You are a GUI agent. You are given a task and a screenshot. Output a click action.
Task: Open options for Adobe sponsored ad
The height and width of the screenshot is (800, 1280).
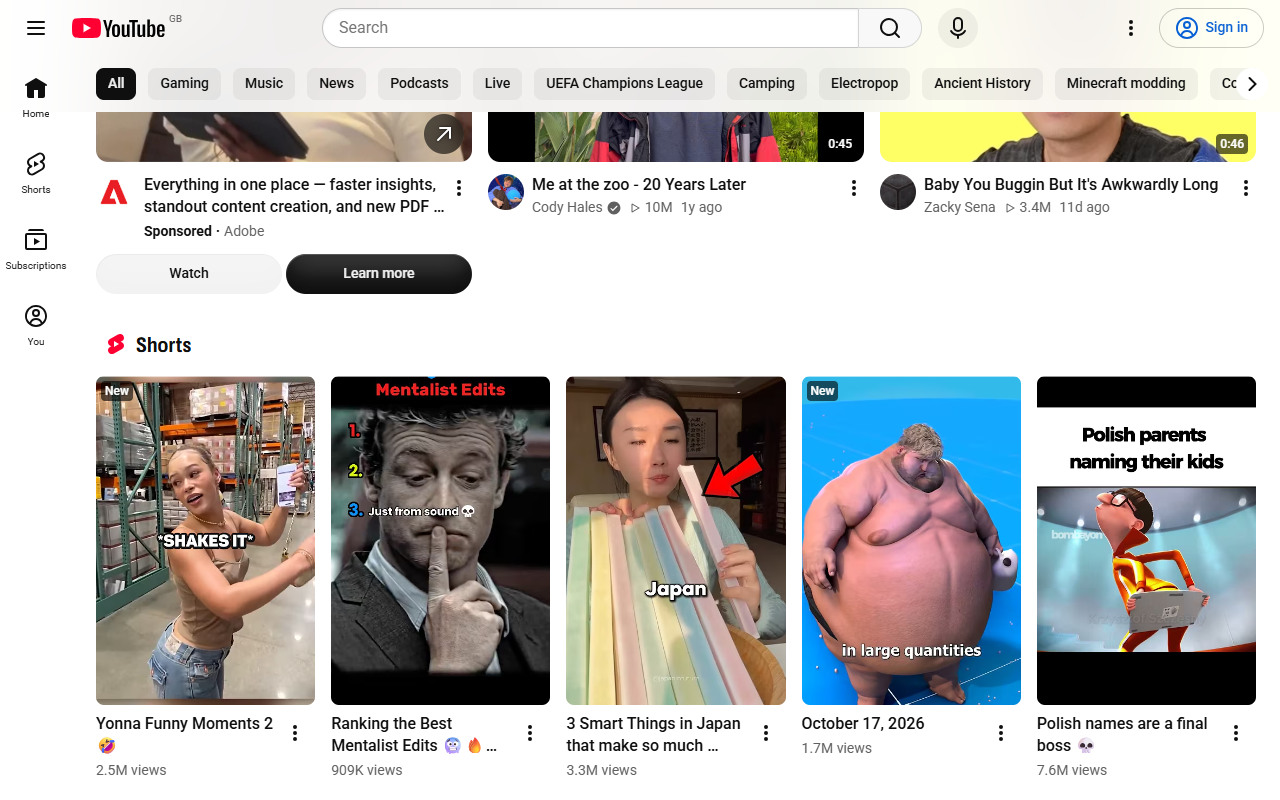[x=459, y=188]
